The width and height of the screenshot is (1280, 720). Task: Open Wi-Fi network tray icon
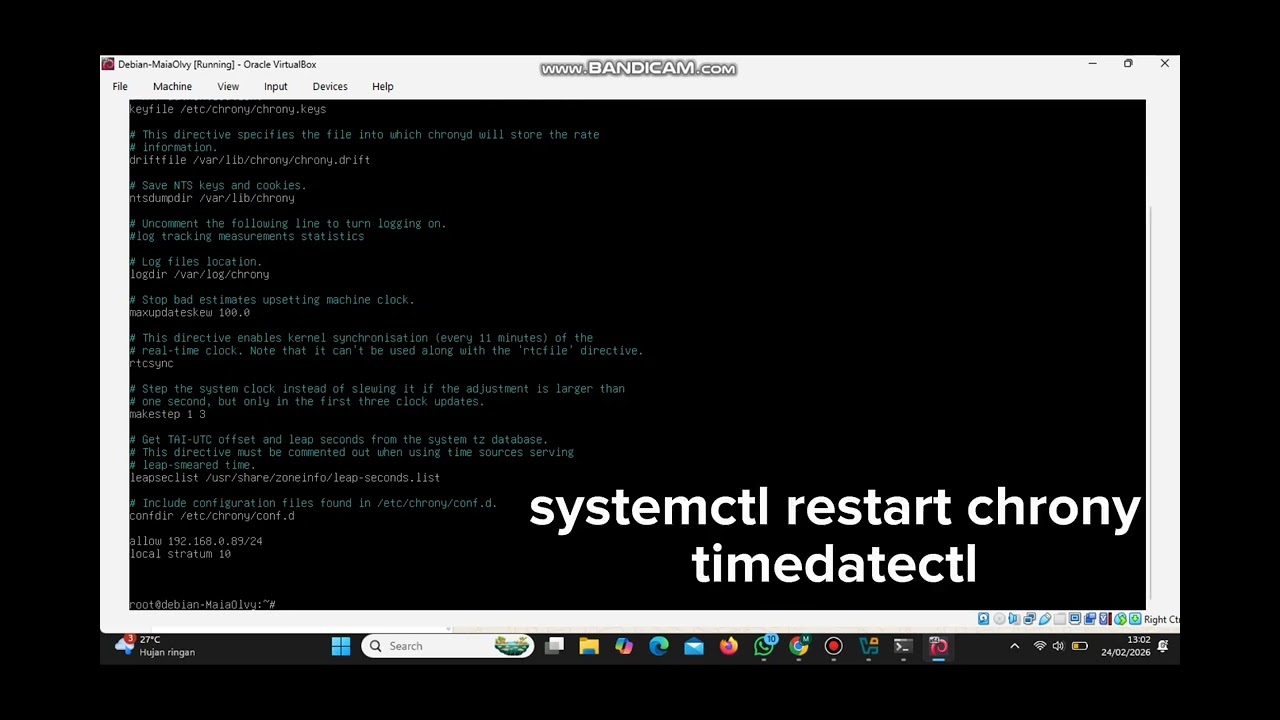click(x=1040, y=646)
